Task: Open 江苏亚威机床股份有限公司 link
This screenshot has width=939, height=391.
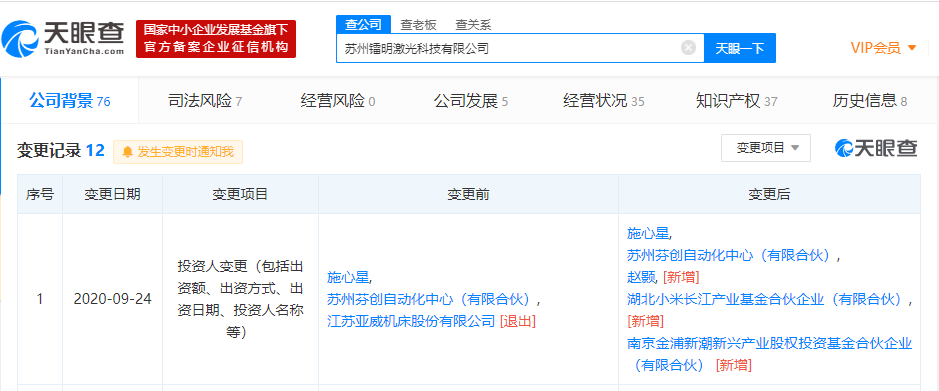Action: tap(411, 321)
